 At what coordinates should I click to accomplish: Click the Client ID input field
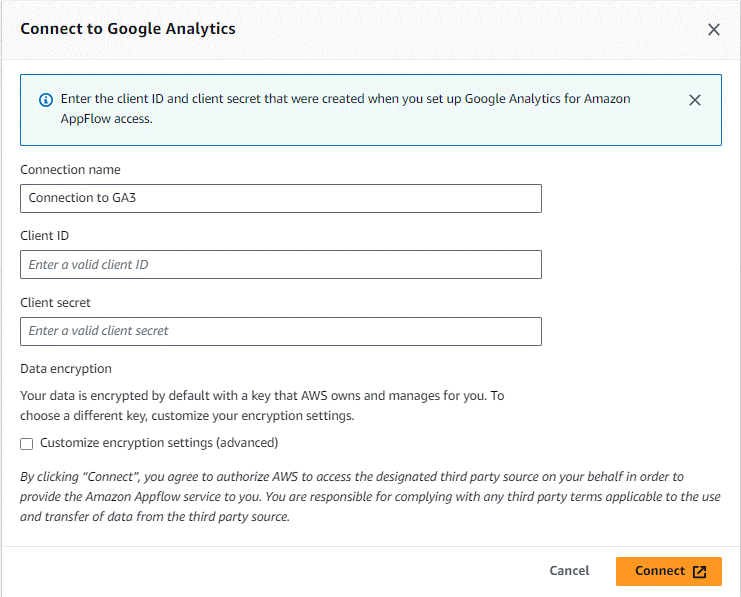point(281,265)
